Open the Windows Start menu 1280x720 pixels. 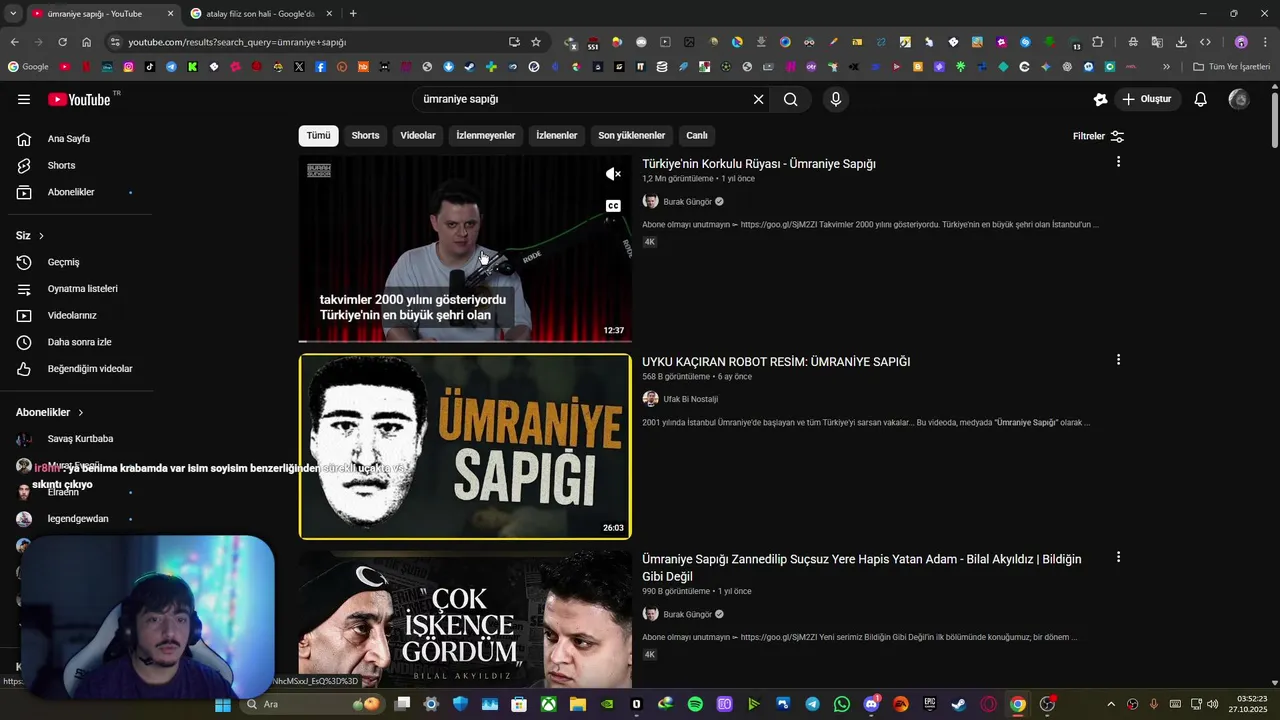click(223, 704)
